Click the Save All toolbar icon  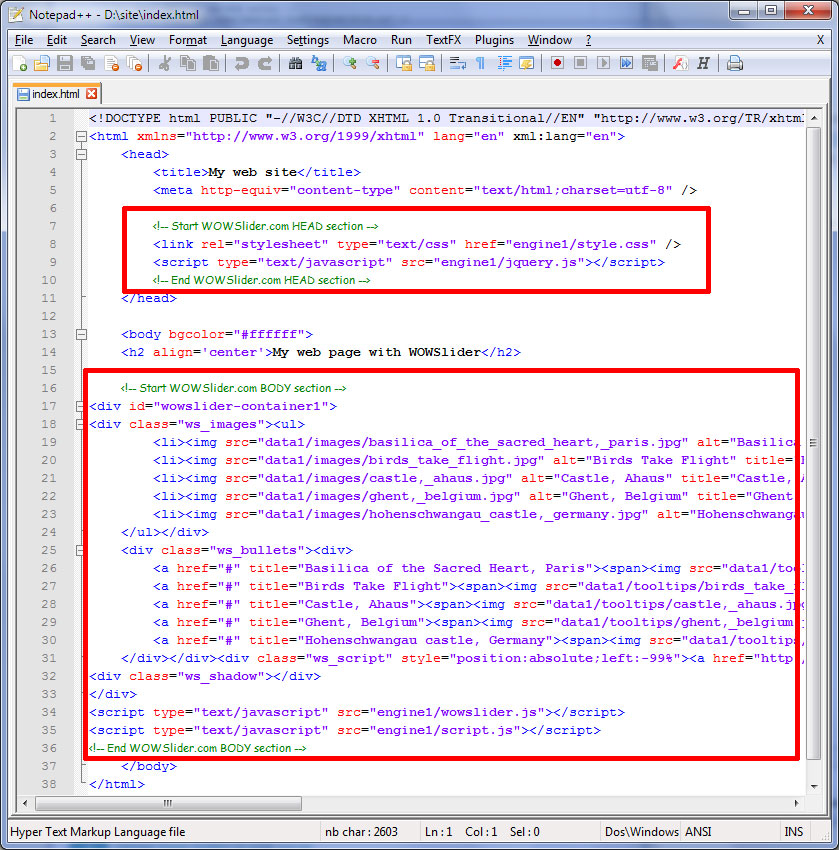pos(88,63)
